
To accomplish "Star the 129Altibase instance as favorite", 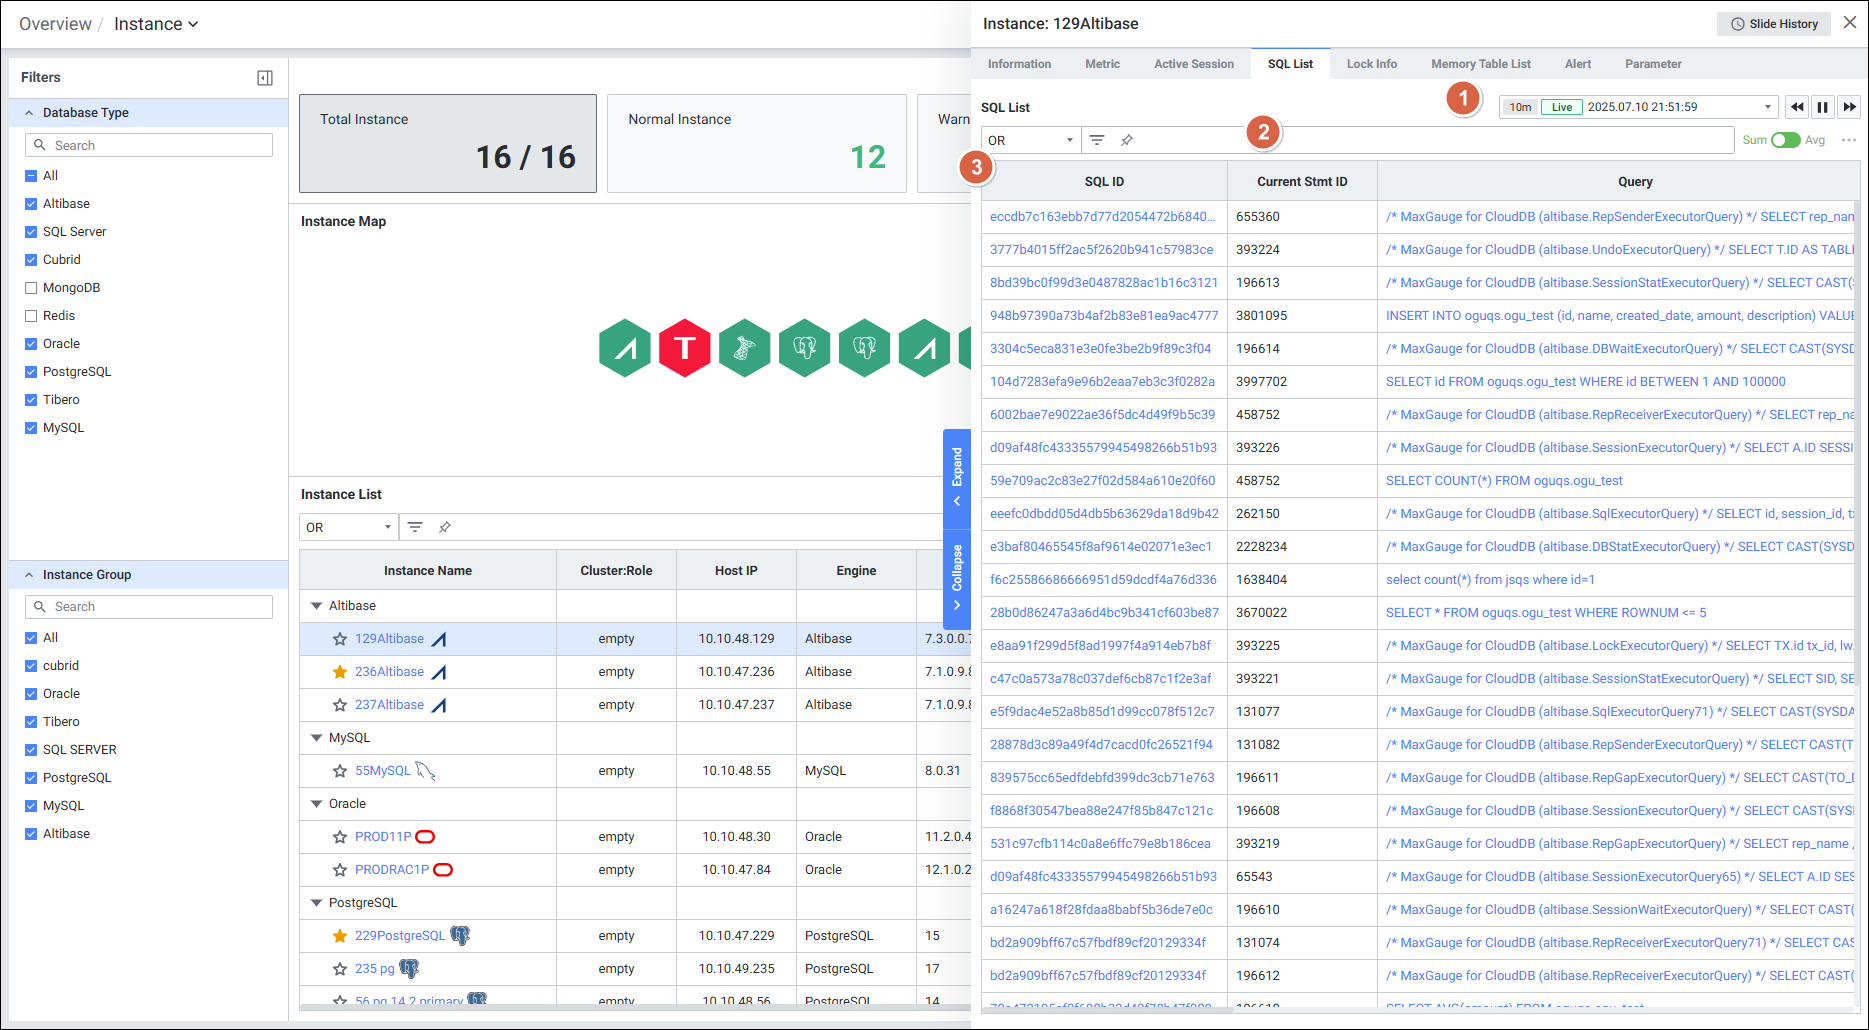I will (340, 639).
